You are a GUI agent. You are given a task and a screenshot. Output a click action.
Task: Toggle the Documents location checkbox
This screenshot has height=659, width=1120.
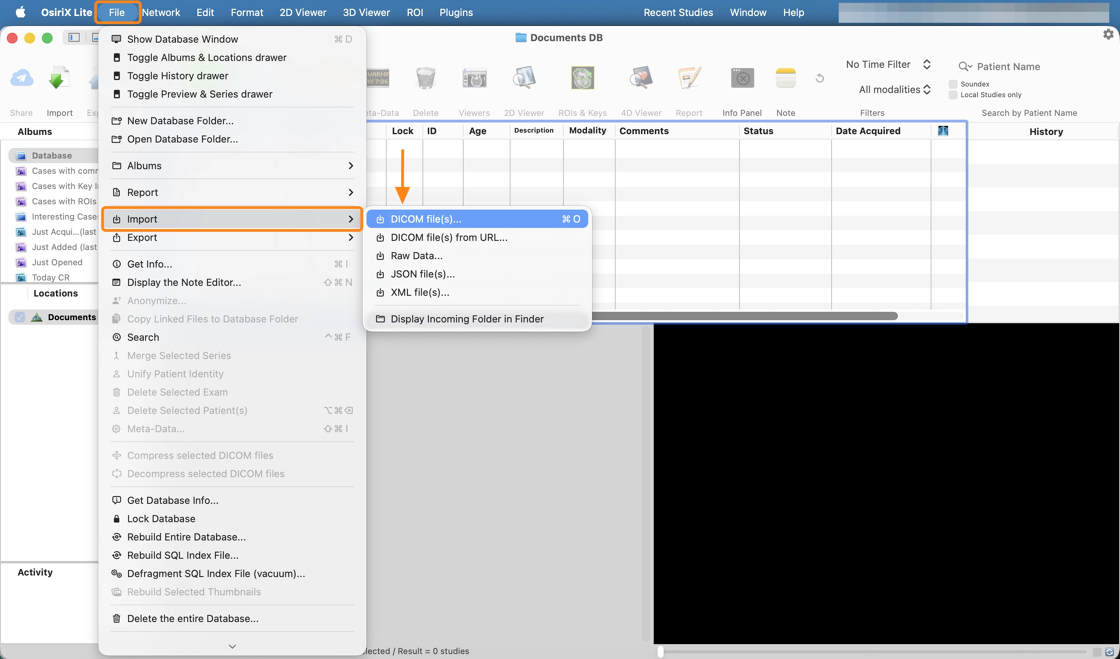click(x=19, y=317)
